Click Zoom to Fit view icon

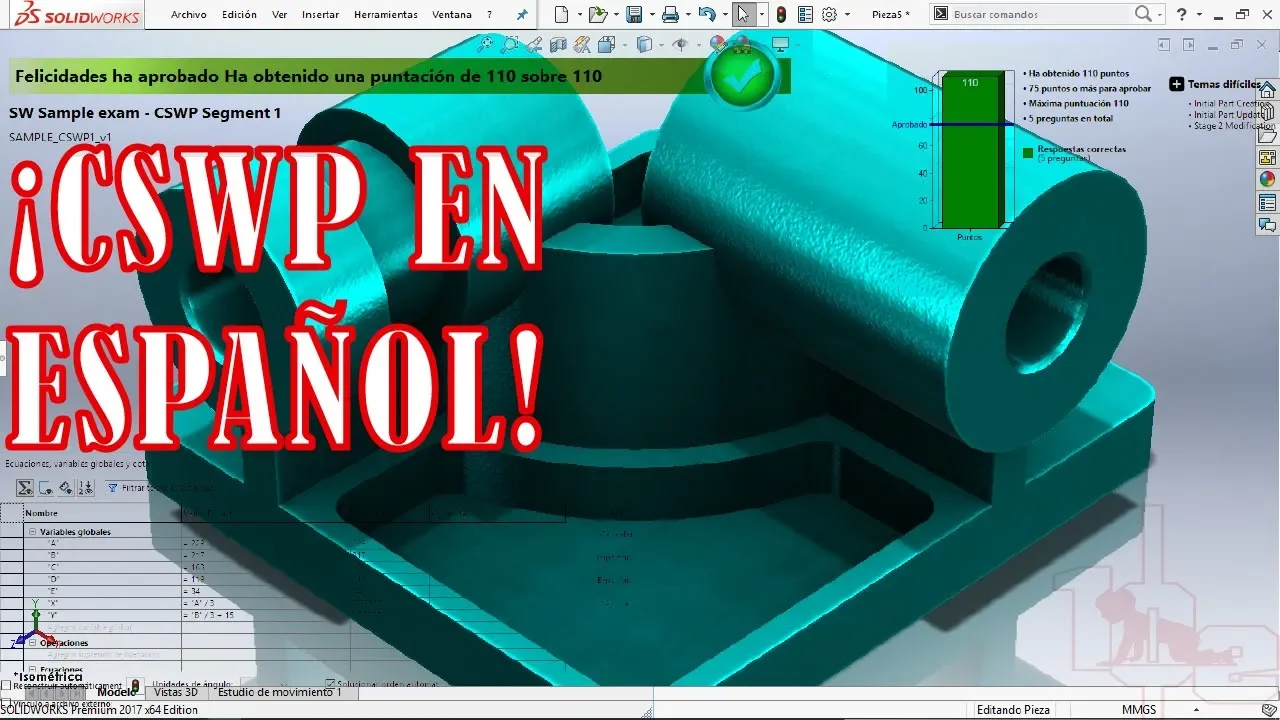(x=485, y=44)
